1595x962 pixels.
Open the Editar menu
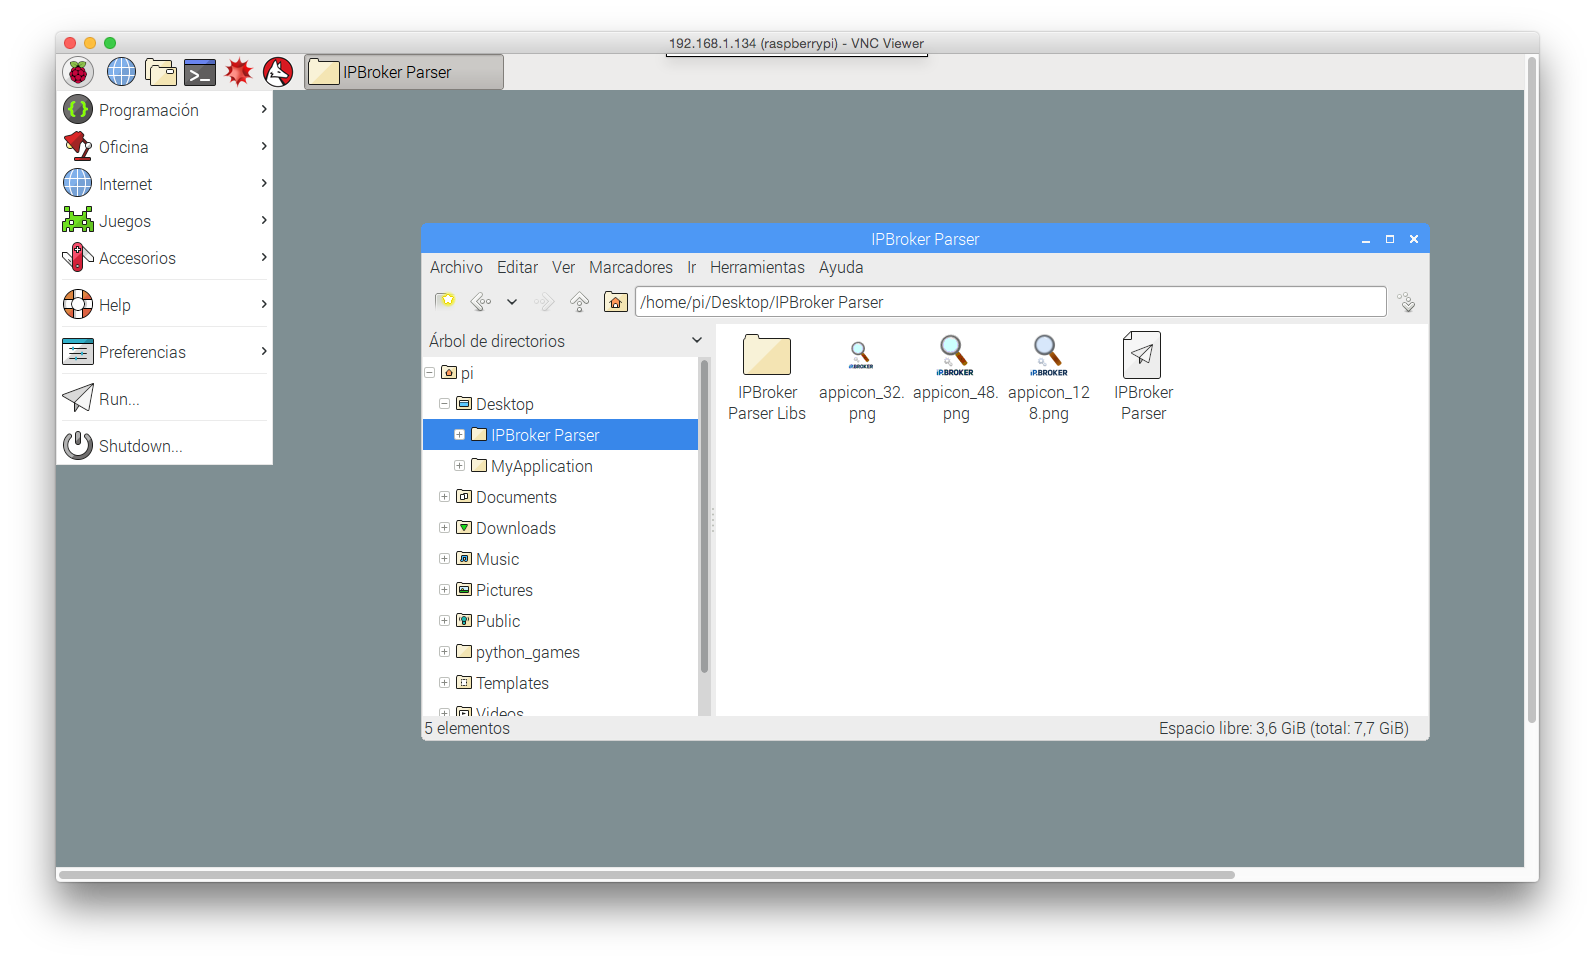[517, 267]
